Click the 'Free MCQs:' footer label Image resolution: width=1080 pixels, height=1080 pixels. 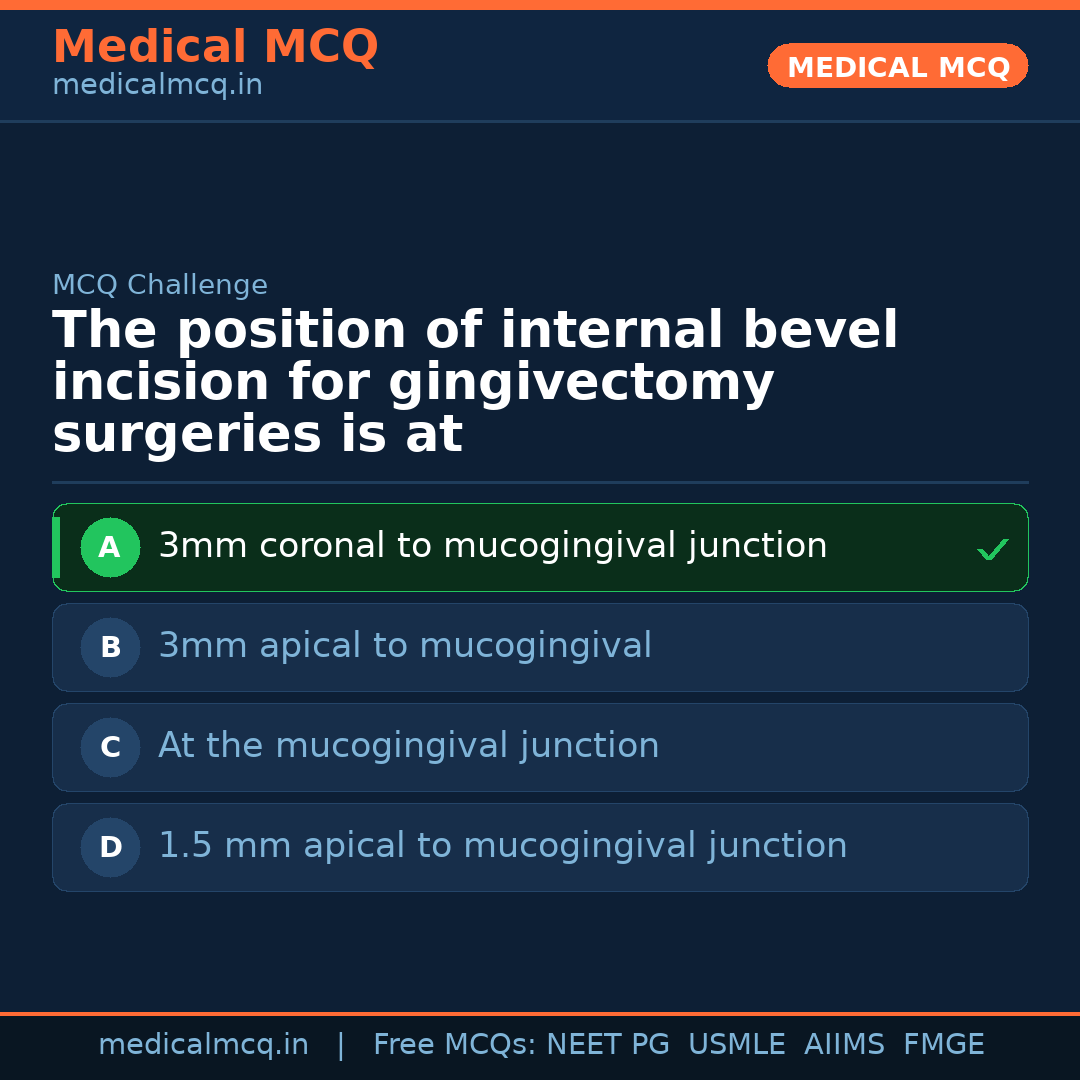point(455,1045)
